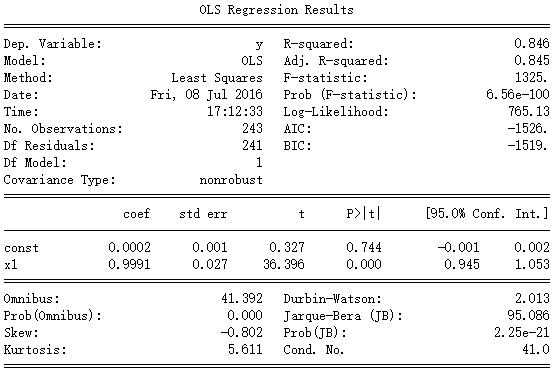Screen dimensions: 560x376
Task: Click the BIC label
Action: (x=298, y=146)
